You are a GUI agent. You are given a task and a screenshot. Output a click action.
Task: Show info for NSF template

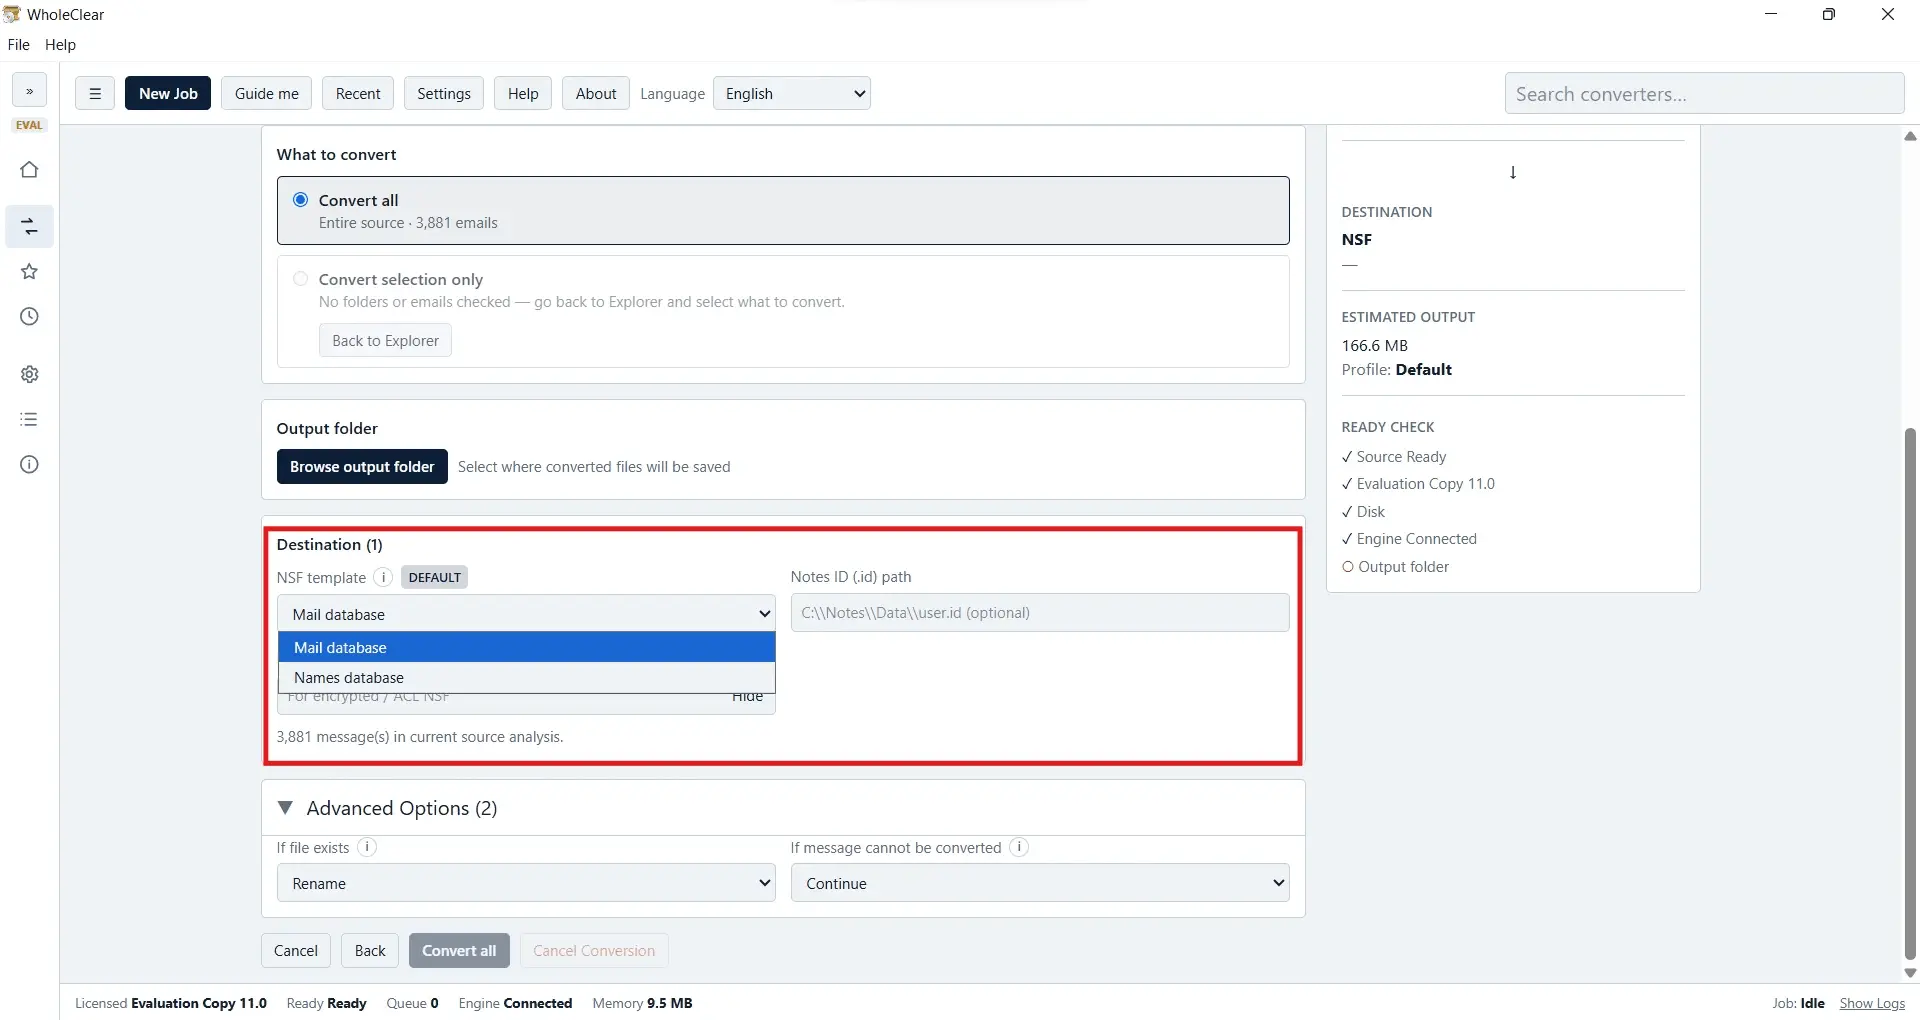tap(383, 577)
